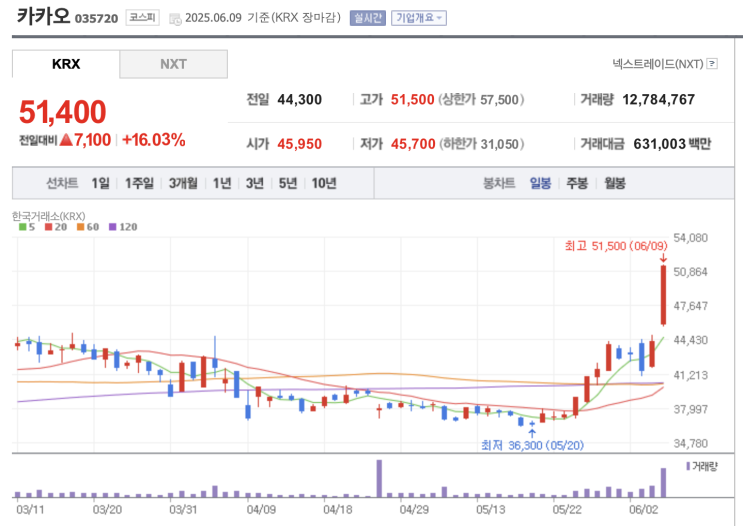Click the 선차트 section label

62,183
